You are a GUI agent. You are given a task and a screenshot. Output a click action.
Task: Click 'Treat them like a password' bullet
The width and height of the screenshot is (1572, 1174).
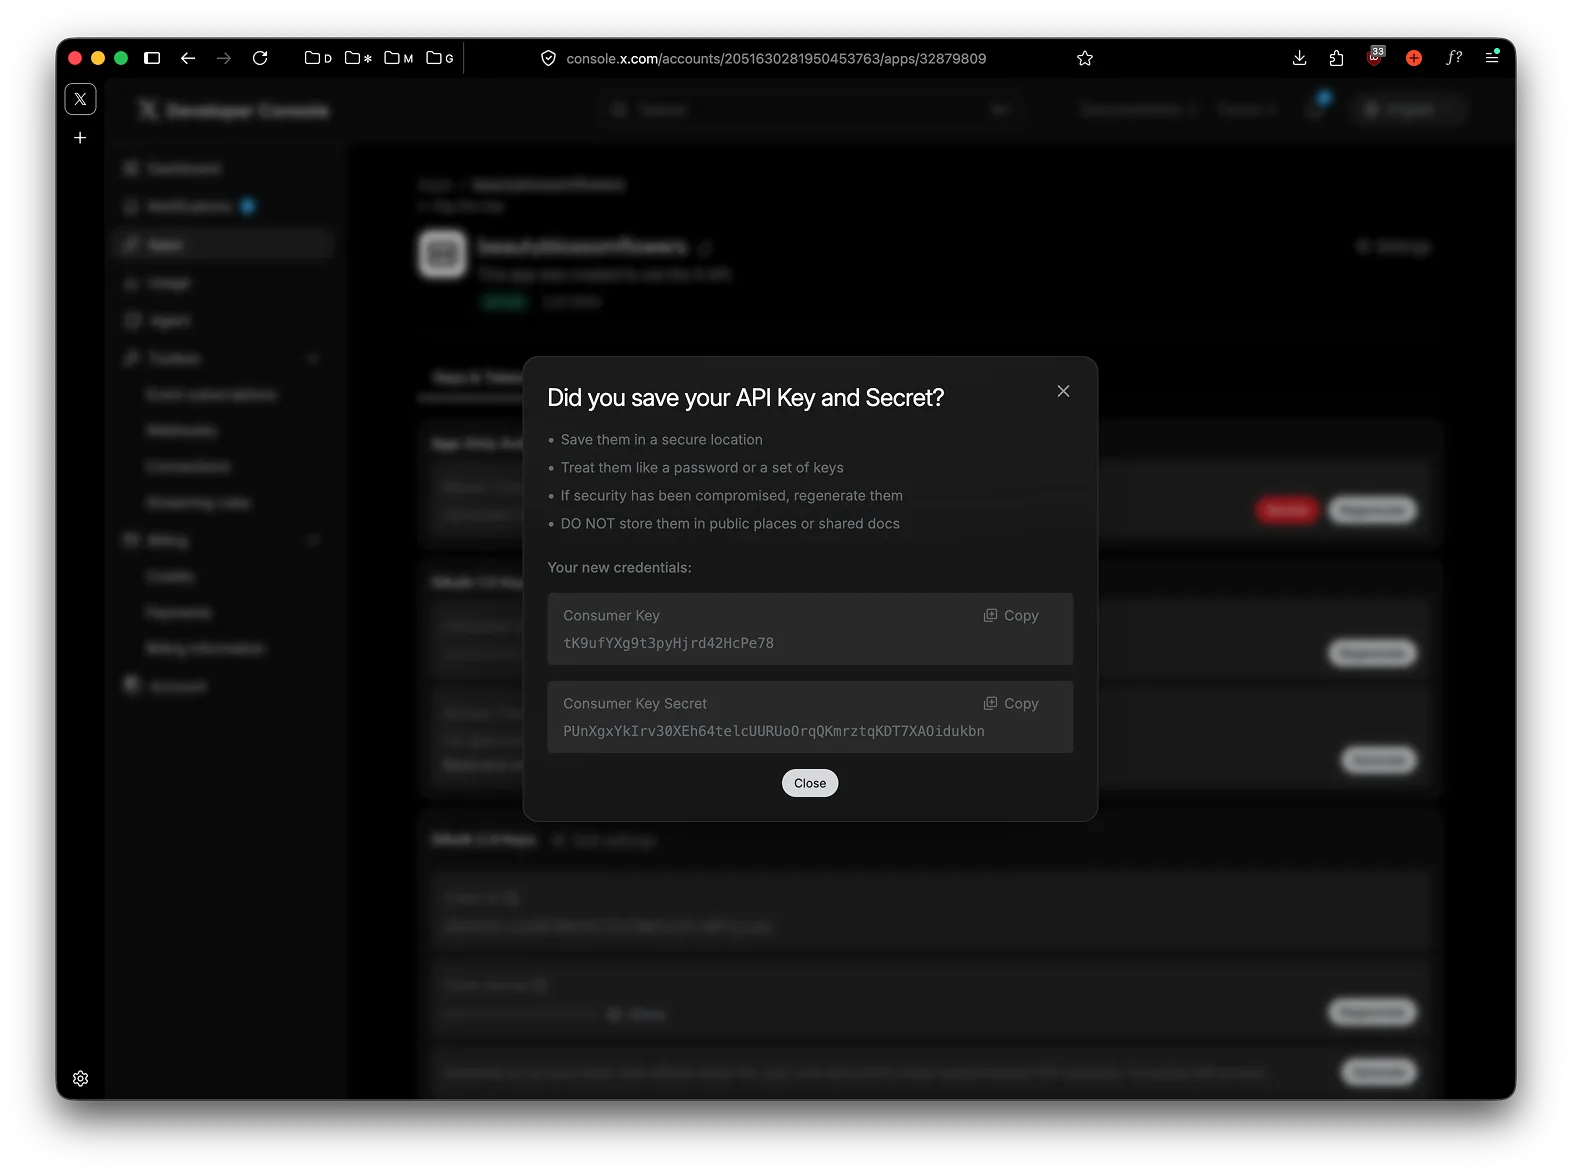702,468
